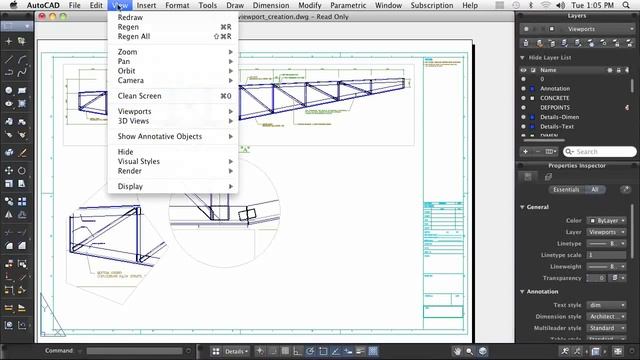Click the Zoom magnifier icon in status bar
Viewport: 640px width, 360px height.
[x=470, y=351]
